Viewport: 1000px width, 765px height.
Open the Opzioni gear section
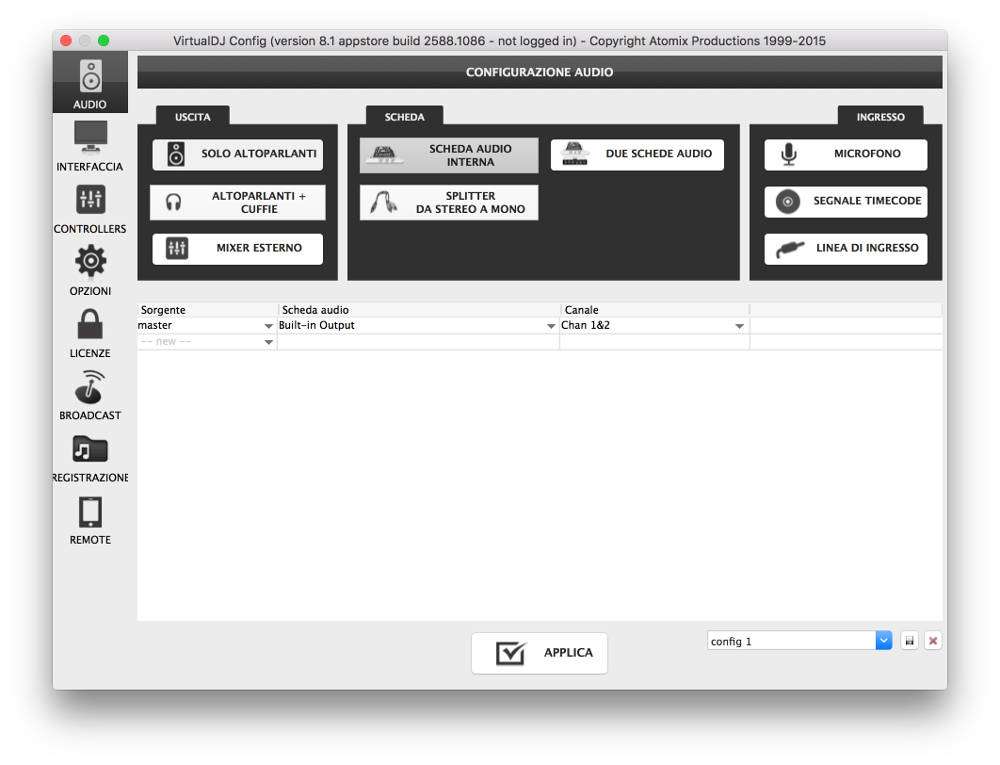point(90,270)
